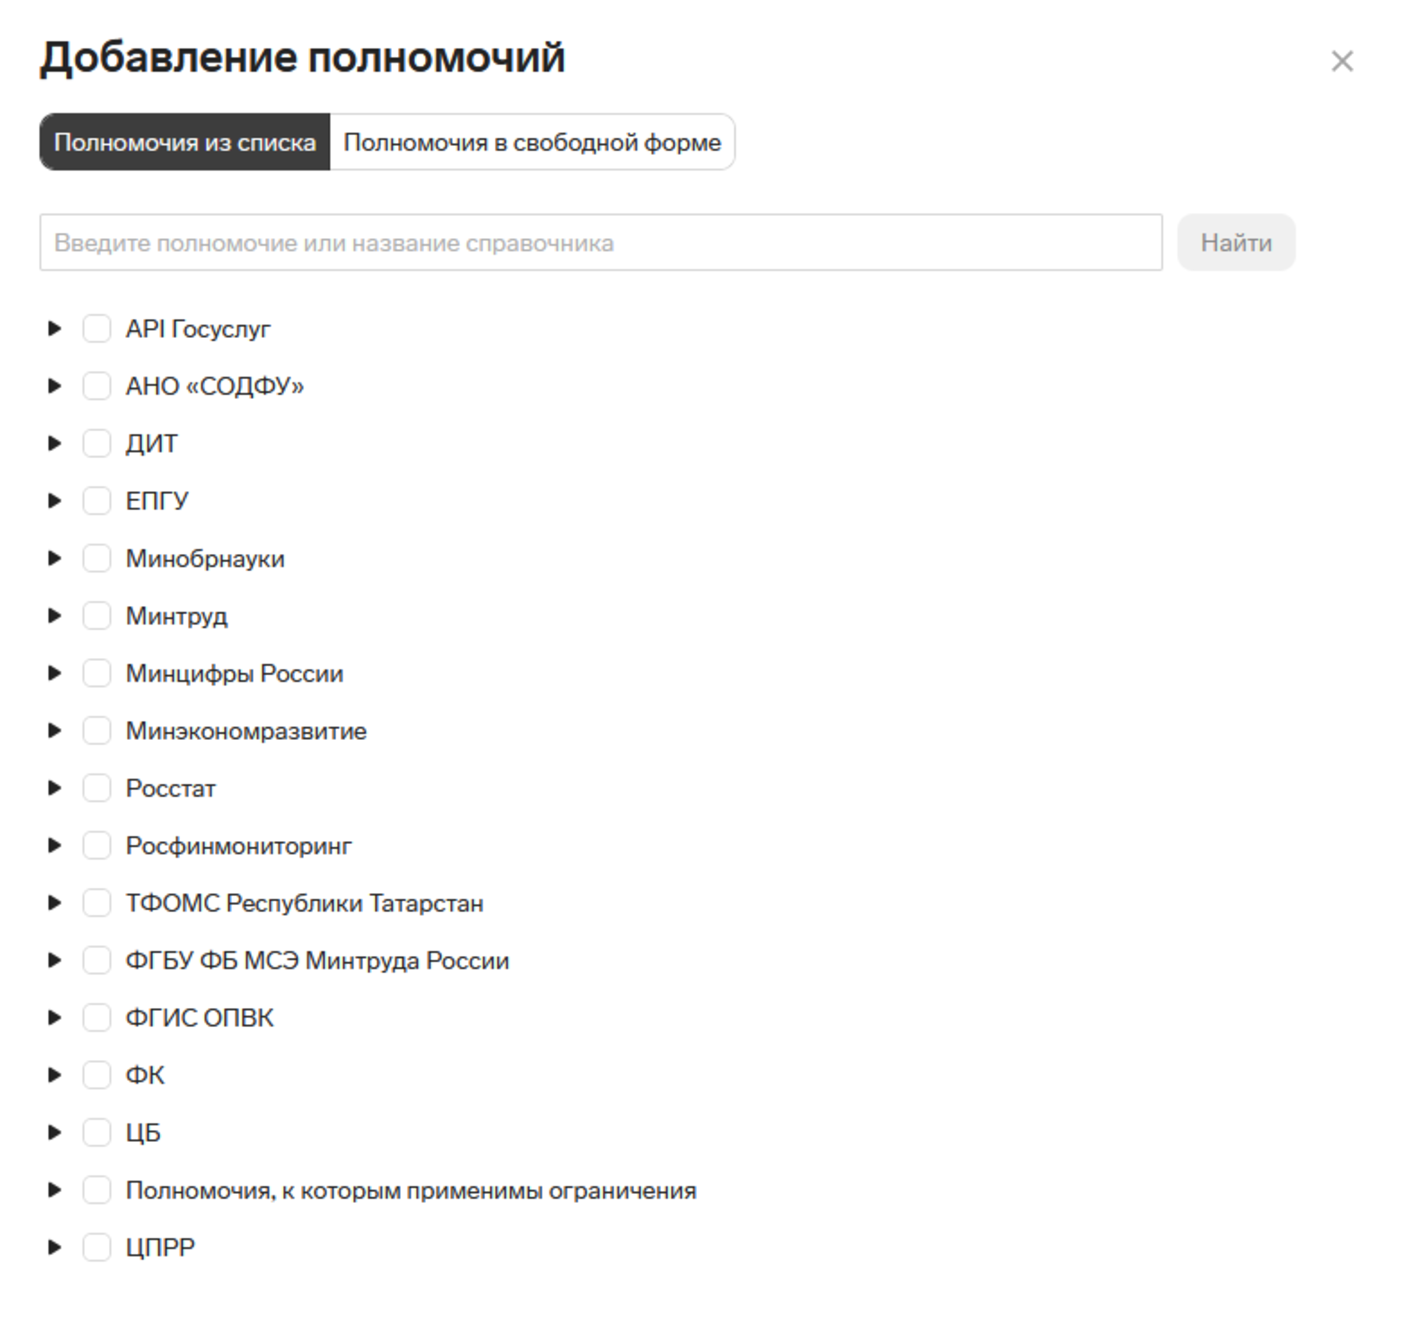
Task: Expand the АНО «СОДФУ» node
Action: (55, 386)
